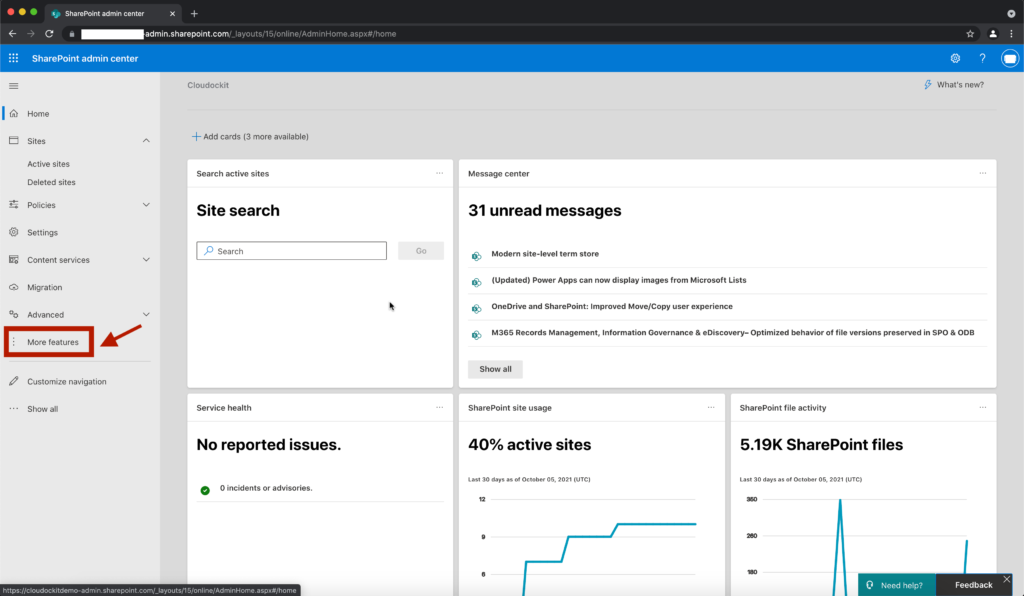Collapse the navigation hamburger menu
This screenshot has width=1024, height=596.
(14, 86)
